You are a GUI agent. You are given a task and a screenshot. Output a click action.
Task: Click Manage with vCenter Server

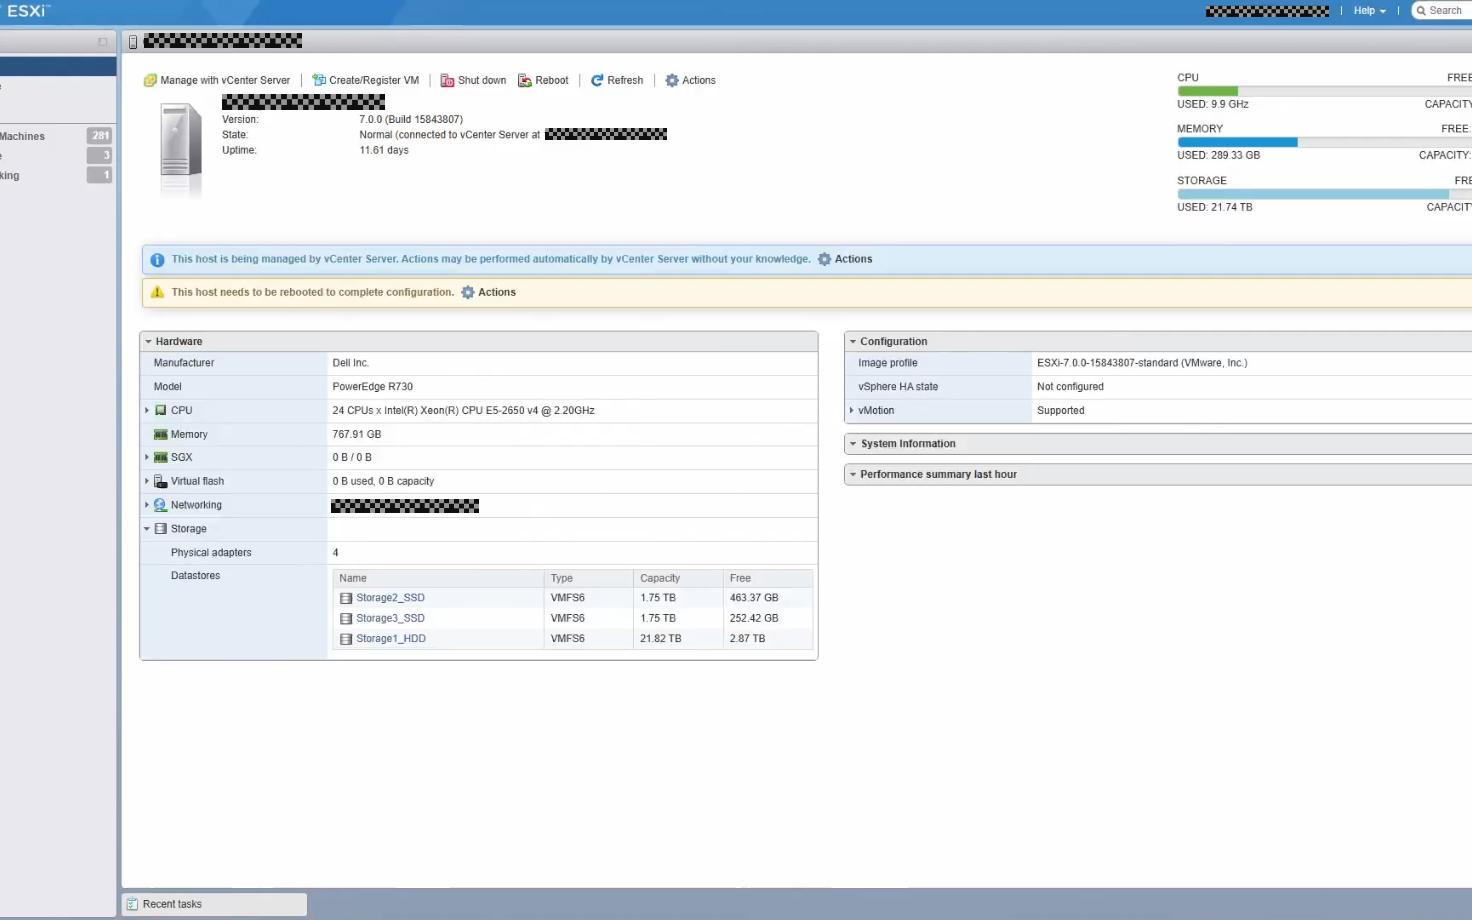pyautogui.click(x=217, y=80)
